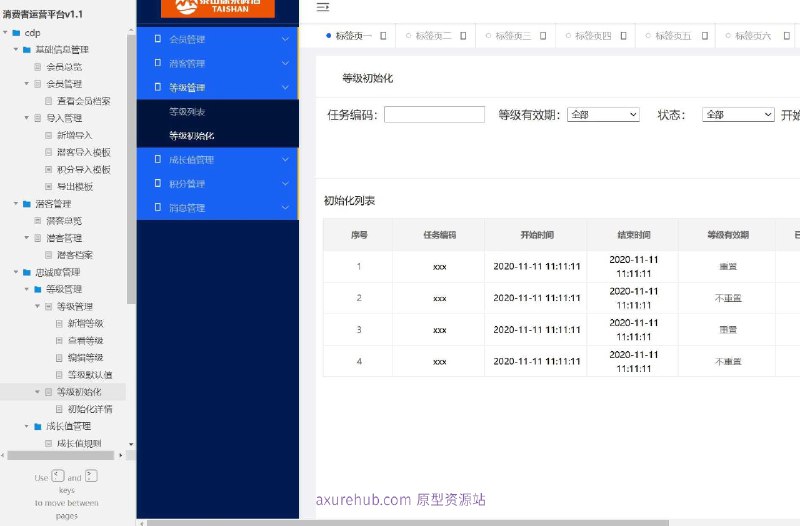This screenshot has width=800, height=526.
Task: Click the right arrow key icon in hint
Action: tap(91, 476)
